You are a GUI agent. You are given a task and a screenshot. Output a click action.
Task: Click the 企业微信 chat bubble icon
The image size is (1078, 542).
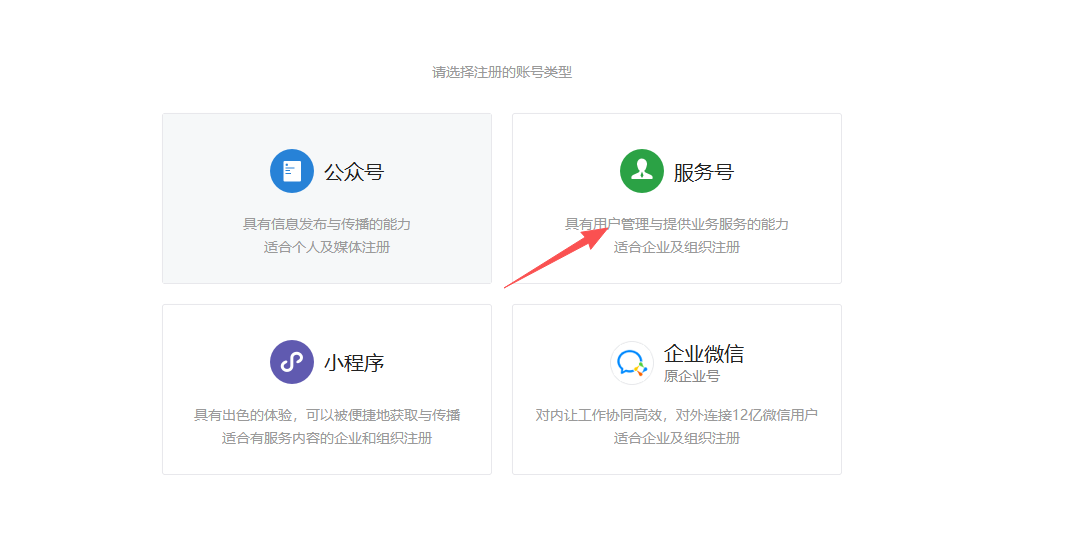tap(632, 362)
